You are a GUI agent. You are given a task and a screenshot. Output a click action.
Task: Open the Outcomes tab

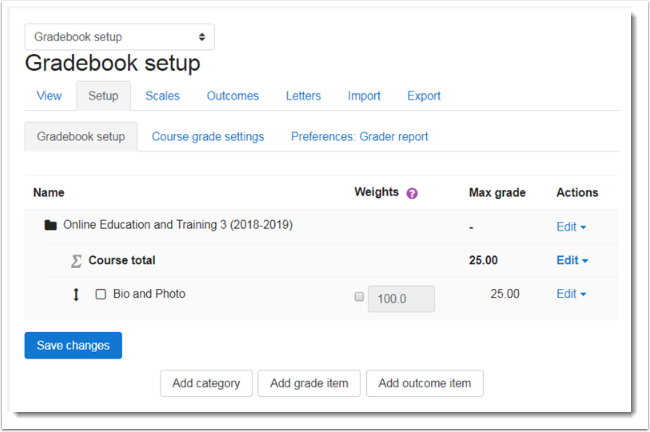pyautogui.click(x=233, y=96)
